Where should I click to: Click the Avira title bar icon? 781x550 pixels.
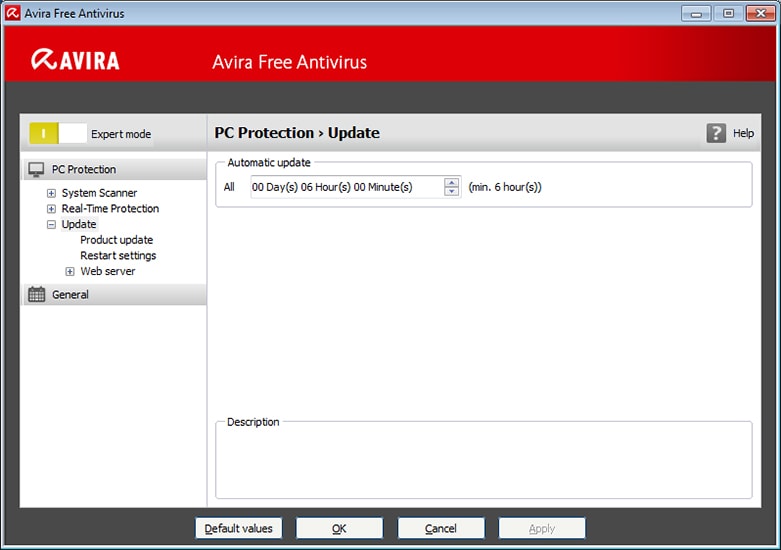click(x=12, y=13)
